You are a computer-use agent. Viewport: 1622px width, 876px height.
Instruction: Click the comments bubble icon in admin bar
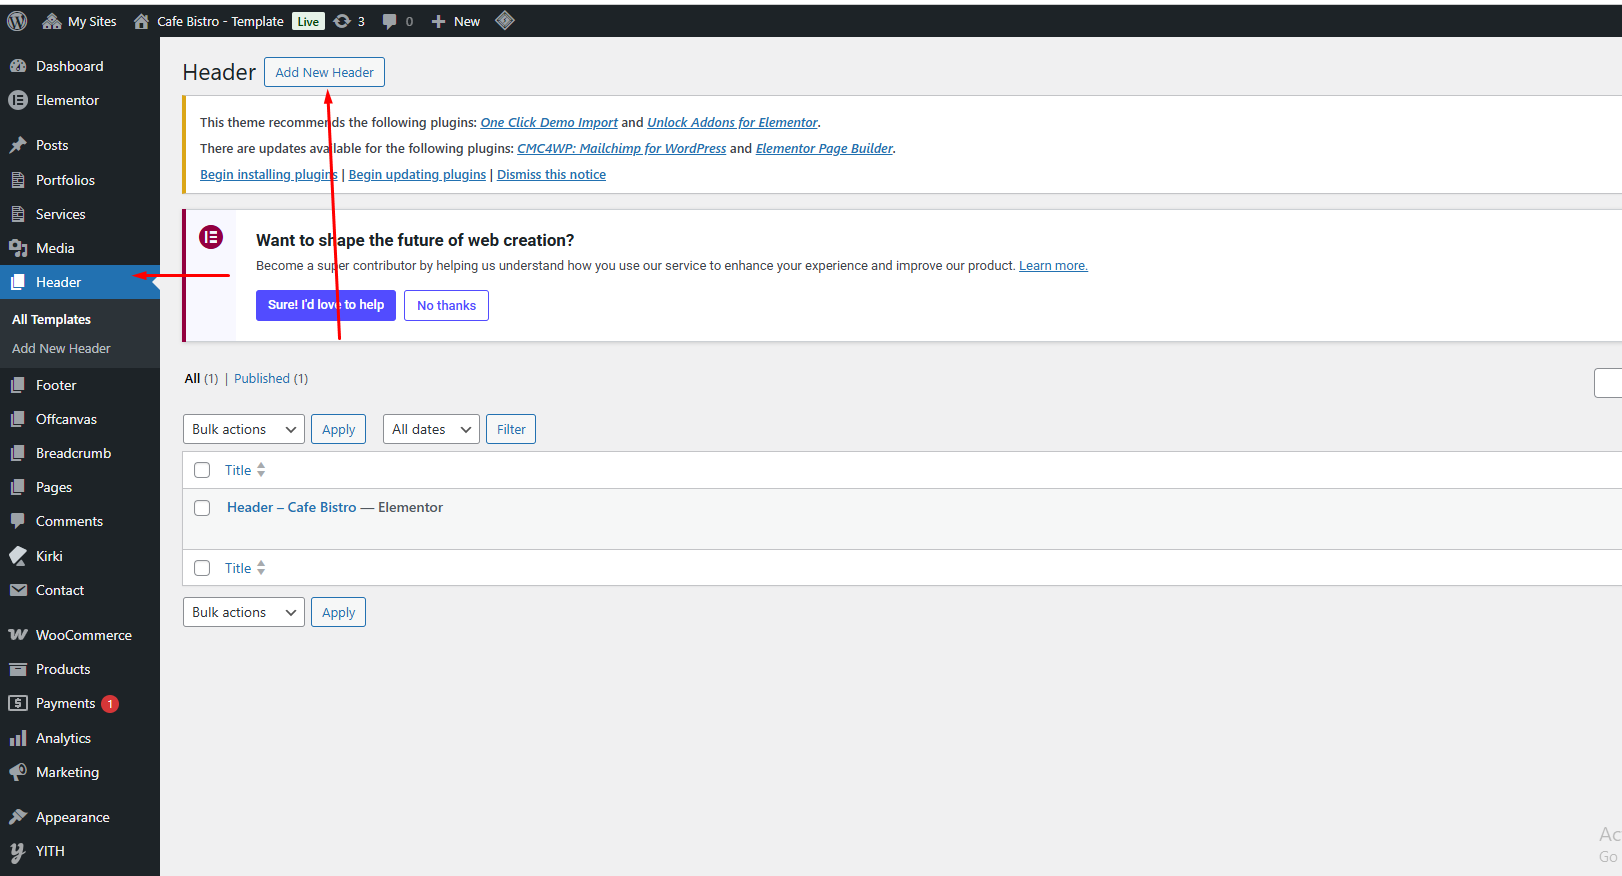click(x=389, y=21)
